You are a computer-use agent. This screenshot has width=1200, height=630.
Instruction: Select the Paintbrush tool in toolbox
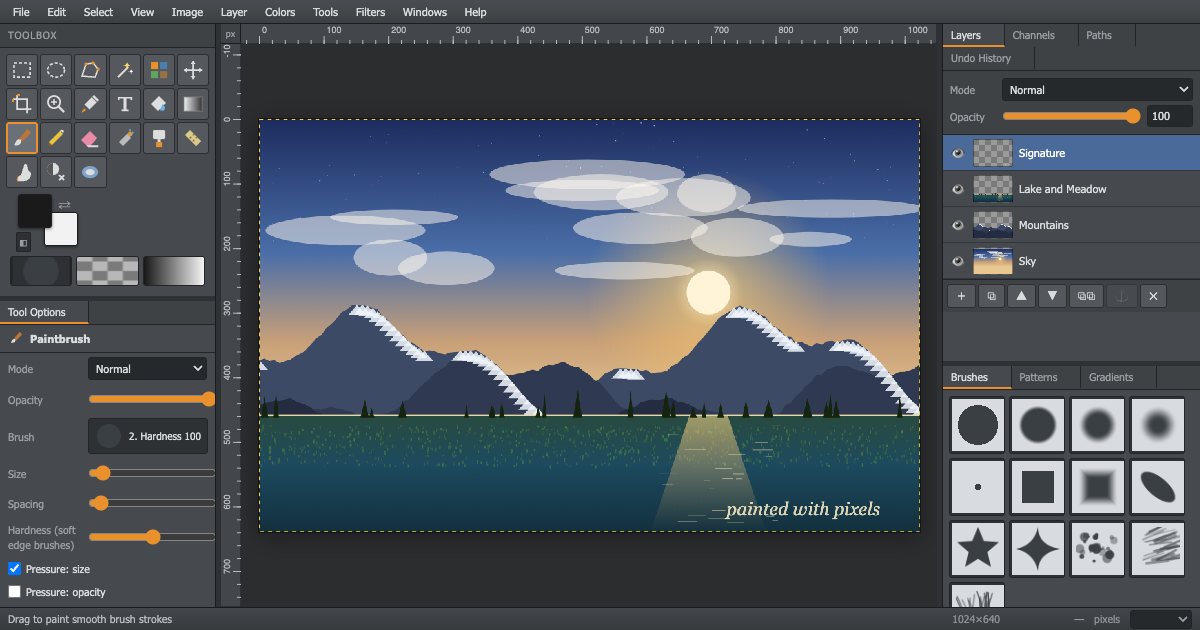click(x=22, y=138)
